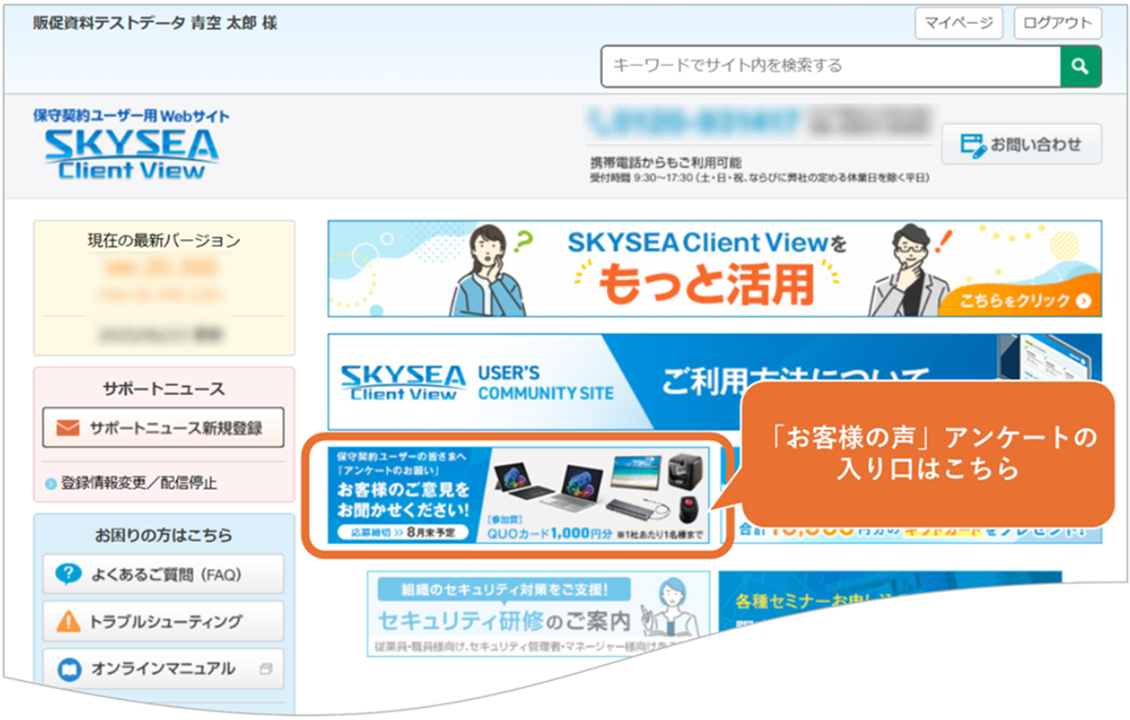Click the 保守契約ユーザー用Webサイト text
The width and height of the screenshot is (1130, 720).
click(131, 116)
